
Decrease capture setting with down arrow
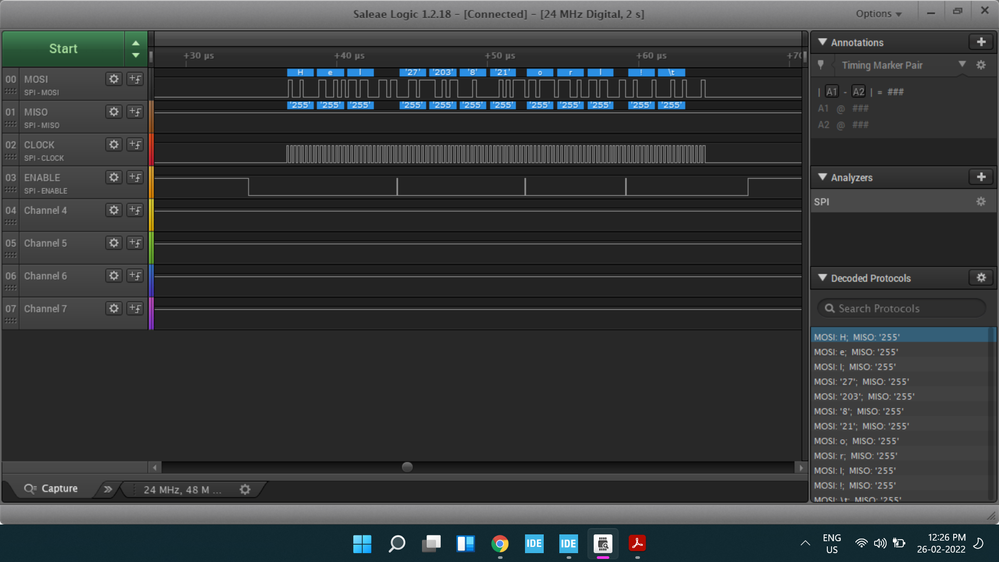(136, 55)
